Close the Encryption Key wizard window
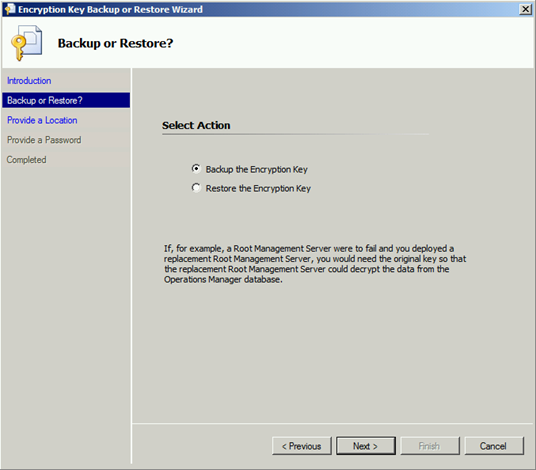The height and width of the screenshot is (470, 536). point(525,9)
